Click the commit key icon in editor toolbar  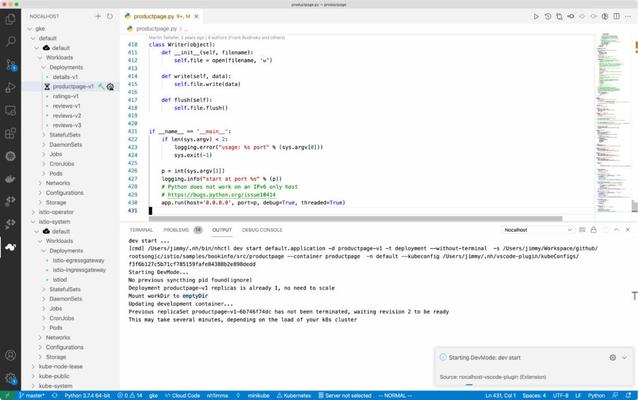(570, 16)
